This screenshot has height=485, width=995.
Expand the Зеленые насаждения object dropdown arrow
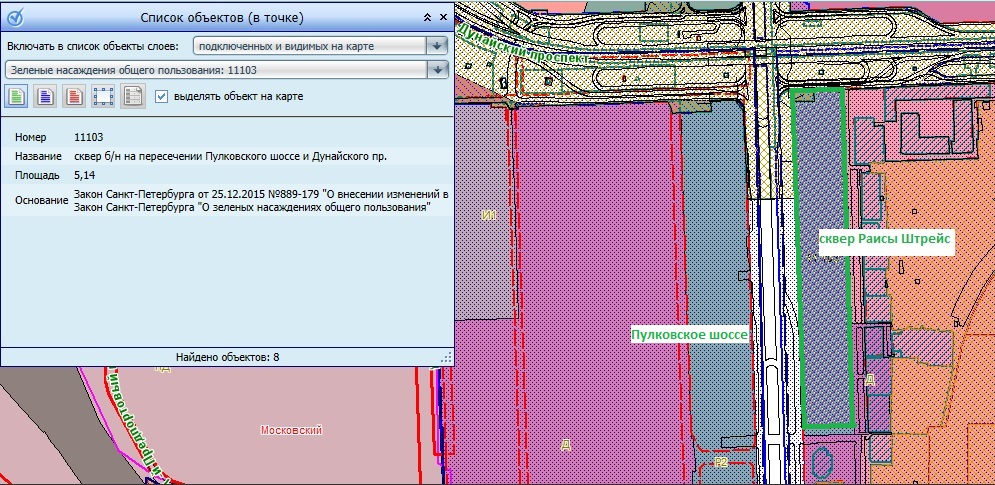(436, 70)
